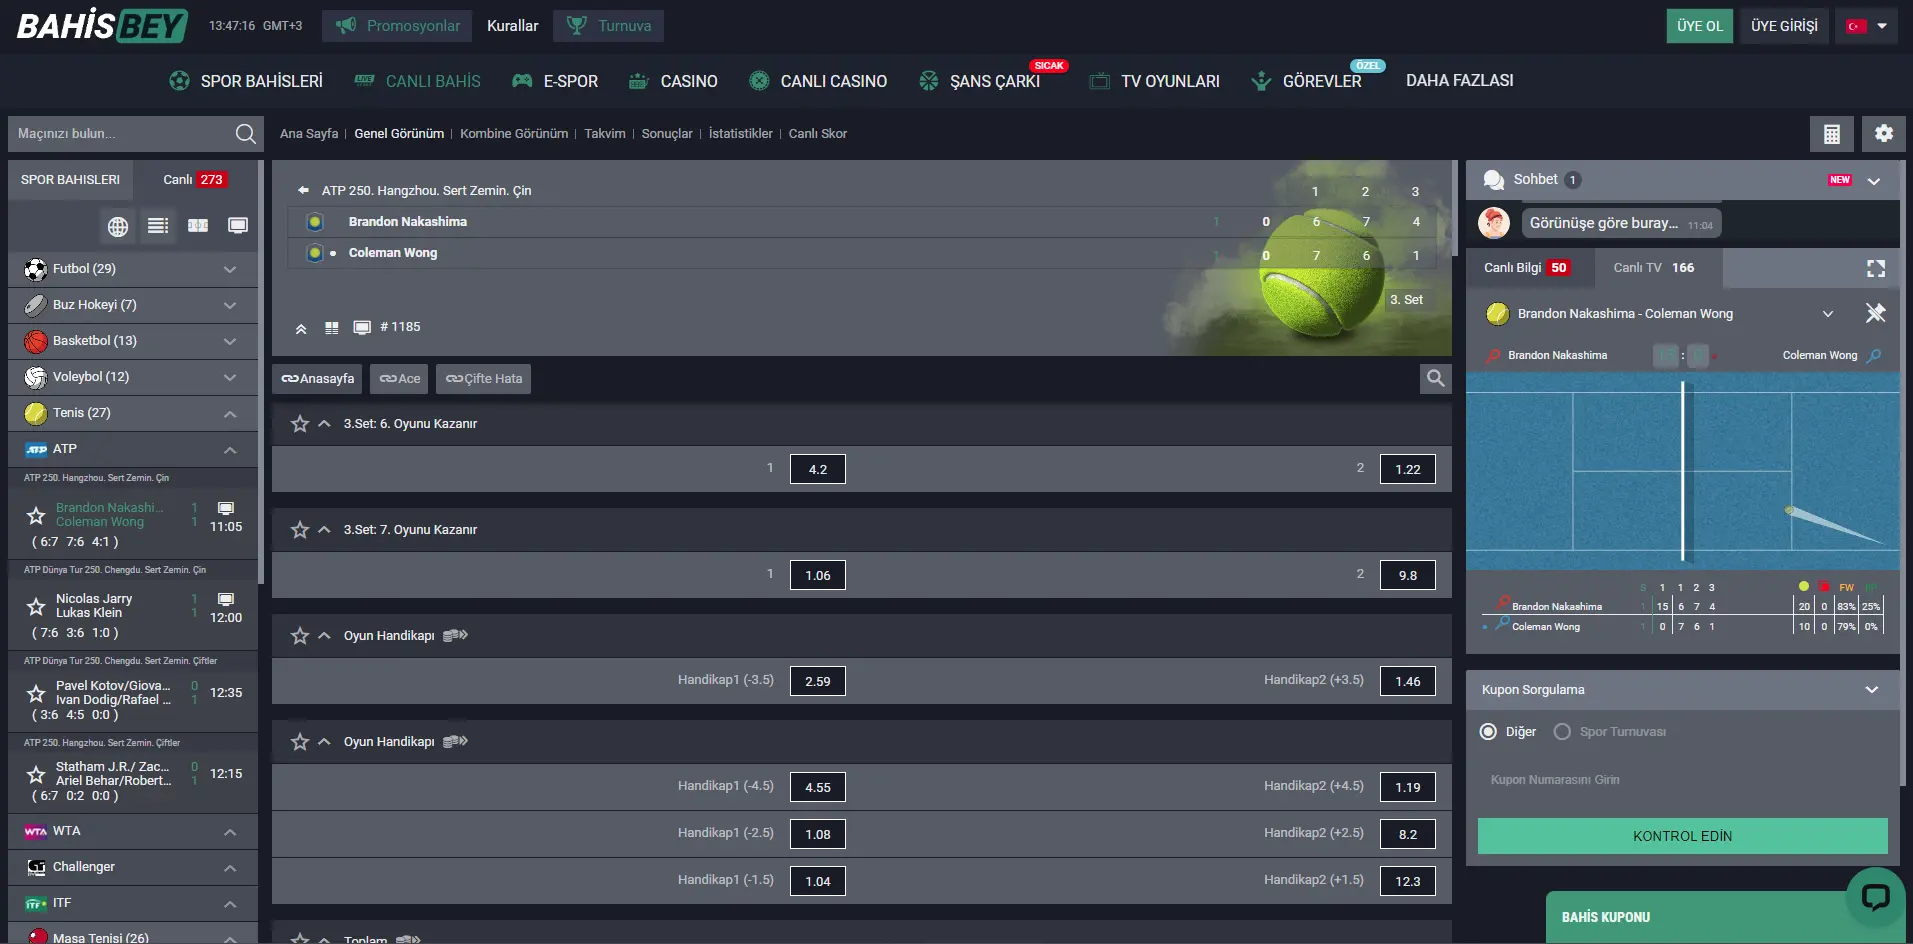
Task: Collapse the Kupon Sorgulama panel
Action: click(1872, 690)
